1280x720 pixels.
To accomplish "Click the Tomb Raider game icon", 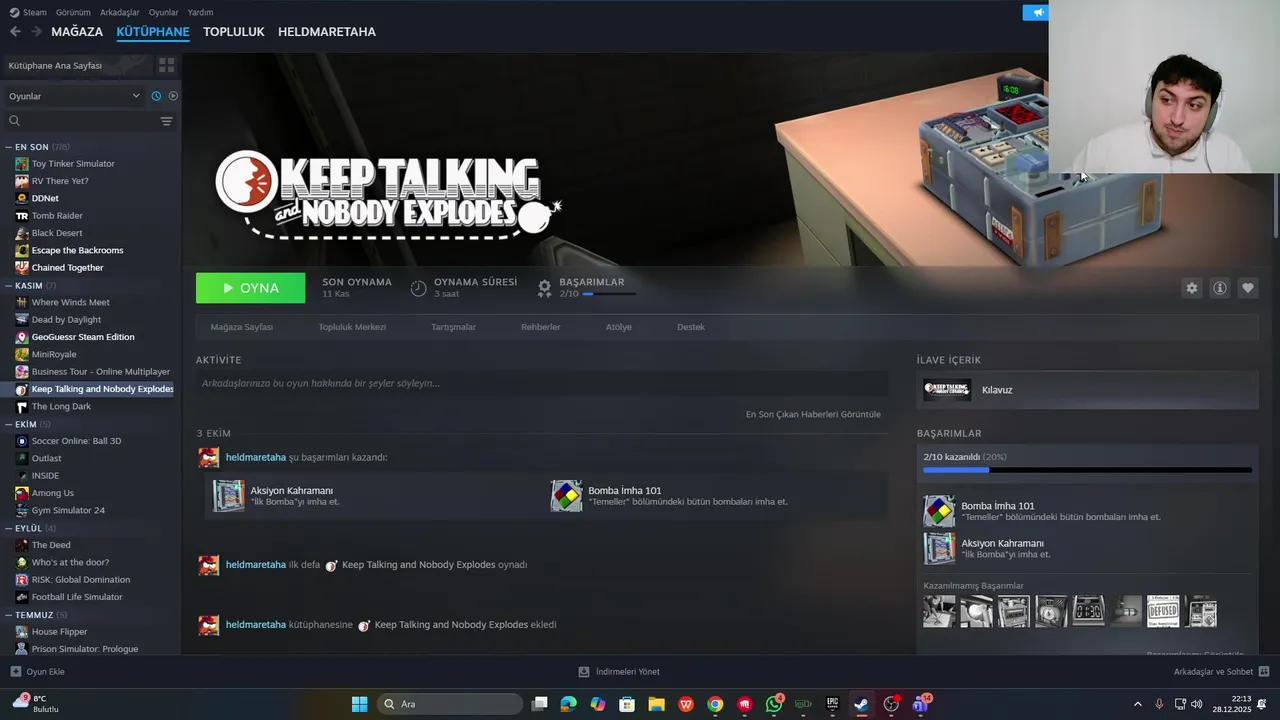I will (x=22, y=216).
